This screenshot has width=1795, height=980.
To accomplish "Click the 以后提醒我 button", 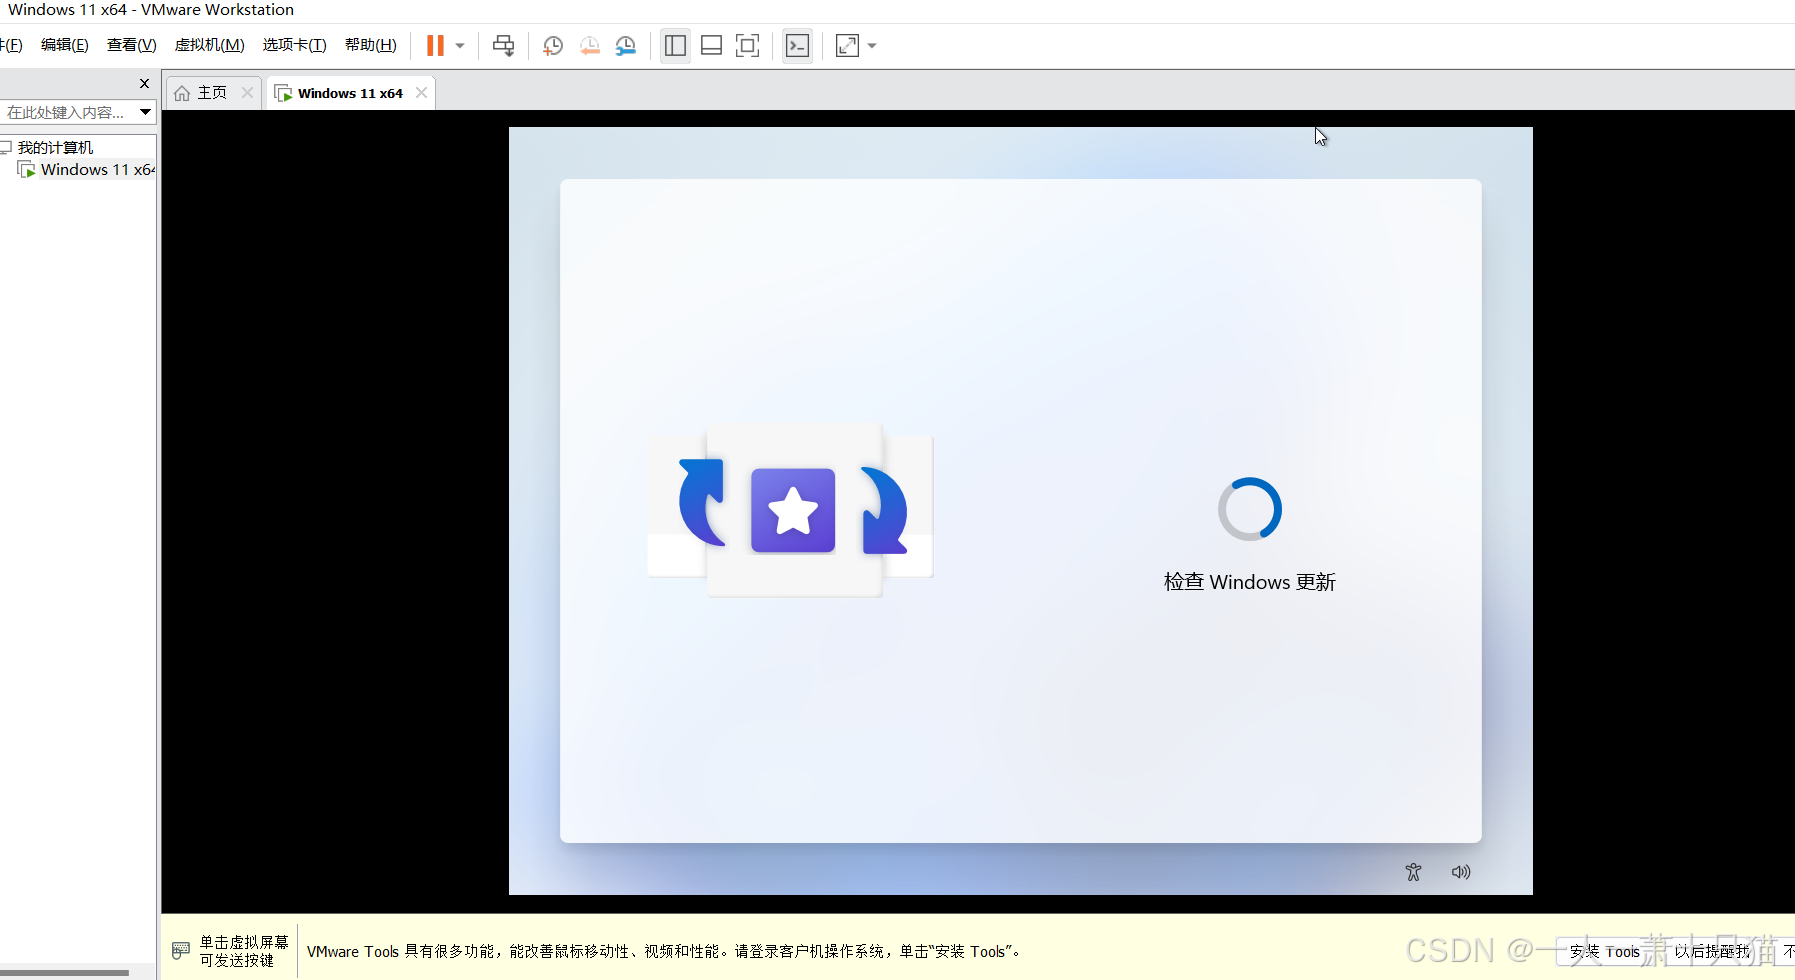I will tap(1712, 952).
